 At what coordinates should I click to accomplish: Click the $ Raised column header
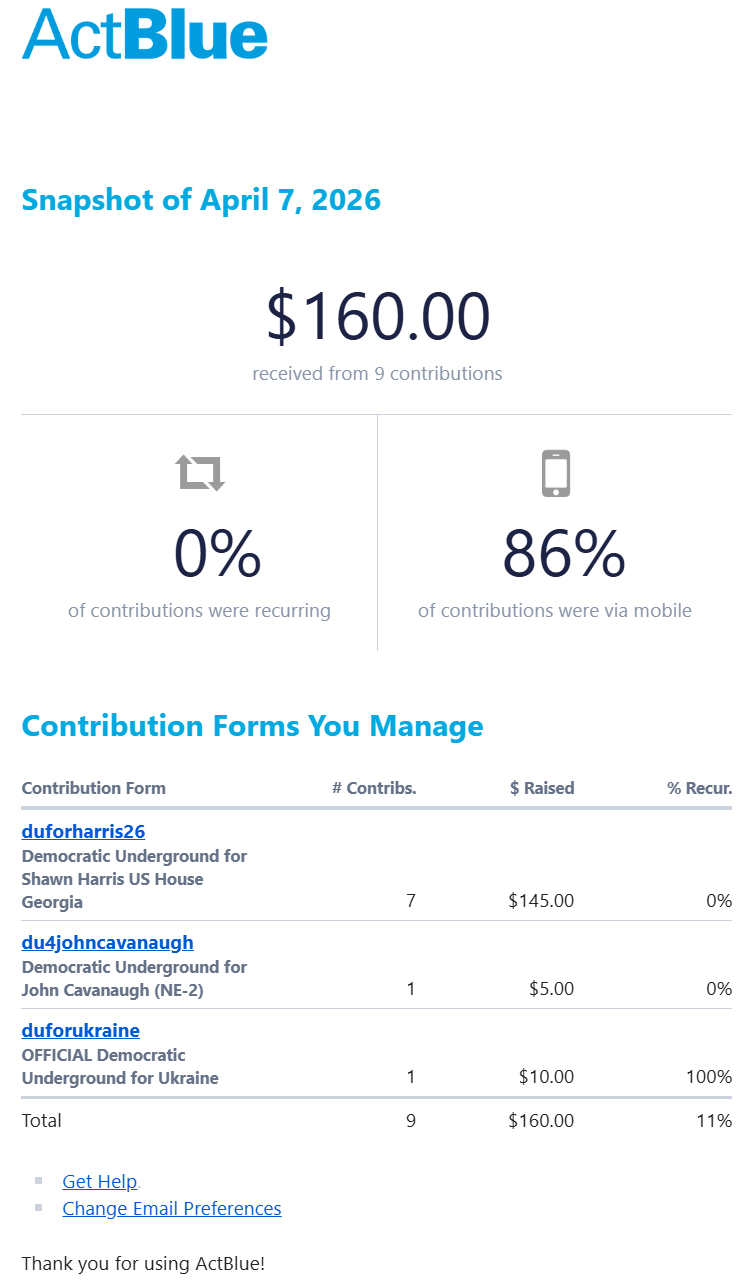(x=542, y=788)
